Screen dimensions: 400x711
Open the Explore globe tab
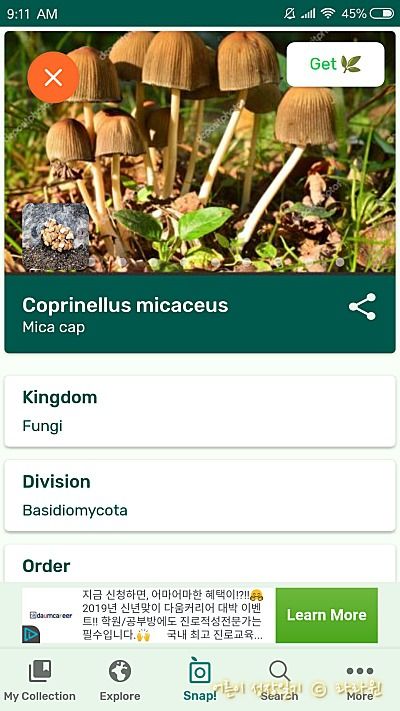(x=120, y=680)
